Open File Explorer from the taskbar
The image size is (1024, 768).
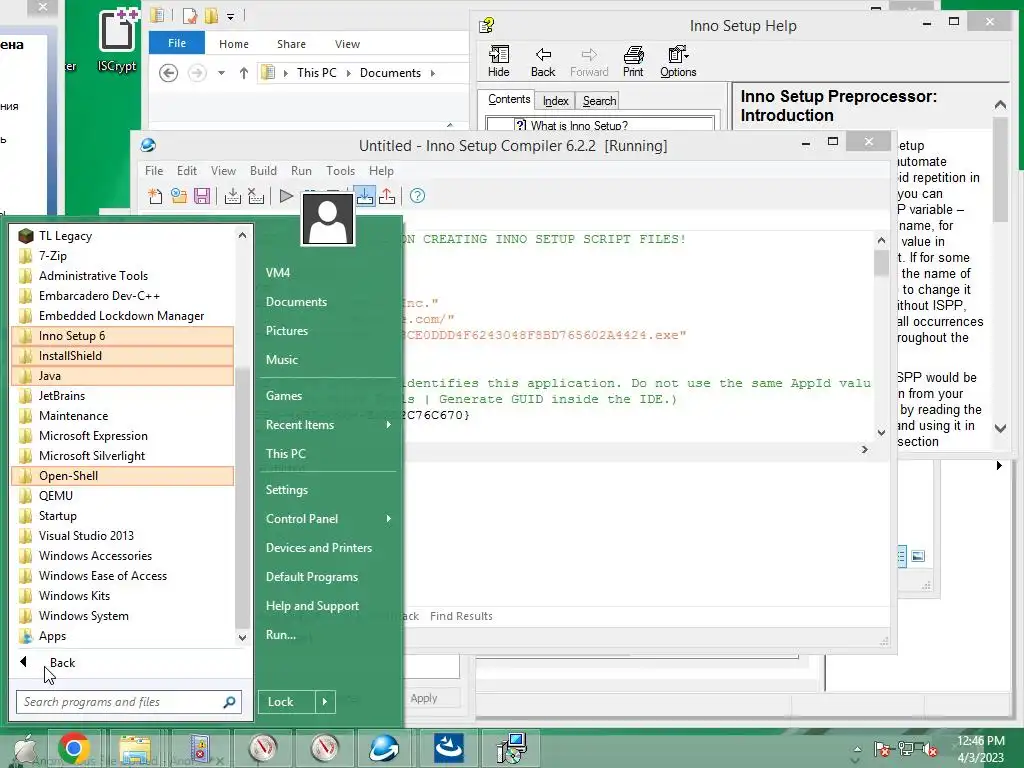(x=135, y=749)
